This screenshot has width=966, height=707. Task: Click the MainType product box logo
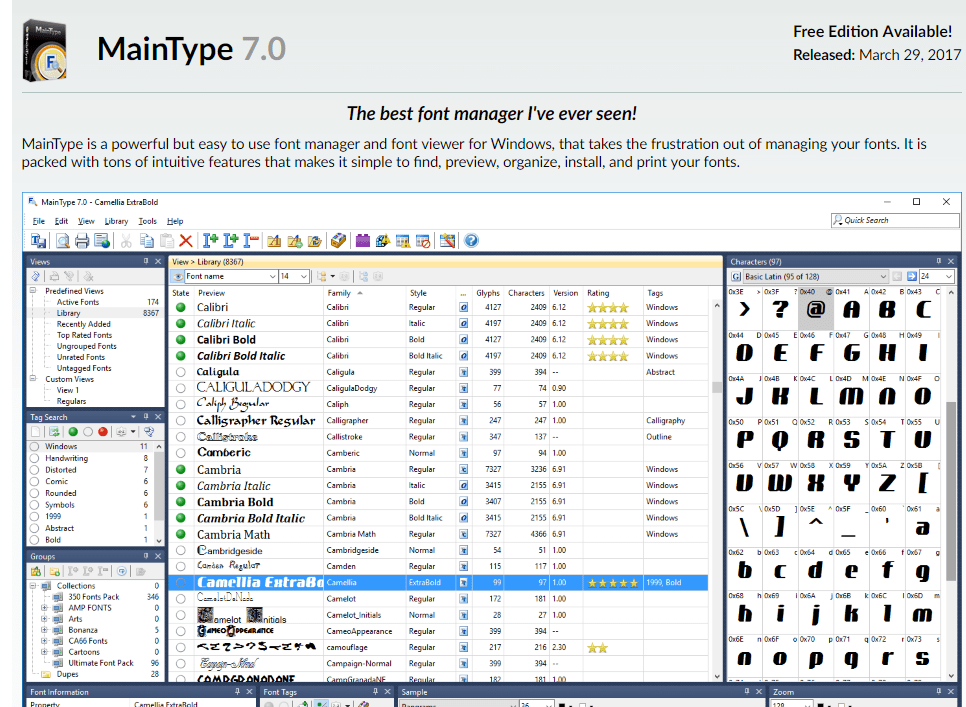click(x=44, y=50)
